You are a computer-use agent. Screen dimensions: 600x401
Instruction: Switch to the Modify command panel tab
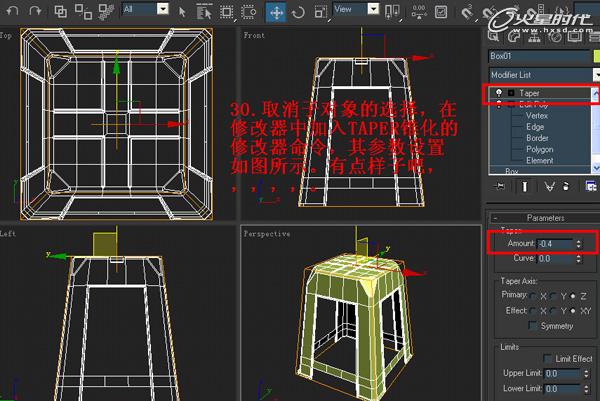(514, 37)
